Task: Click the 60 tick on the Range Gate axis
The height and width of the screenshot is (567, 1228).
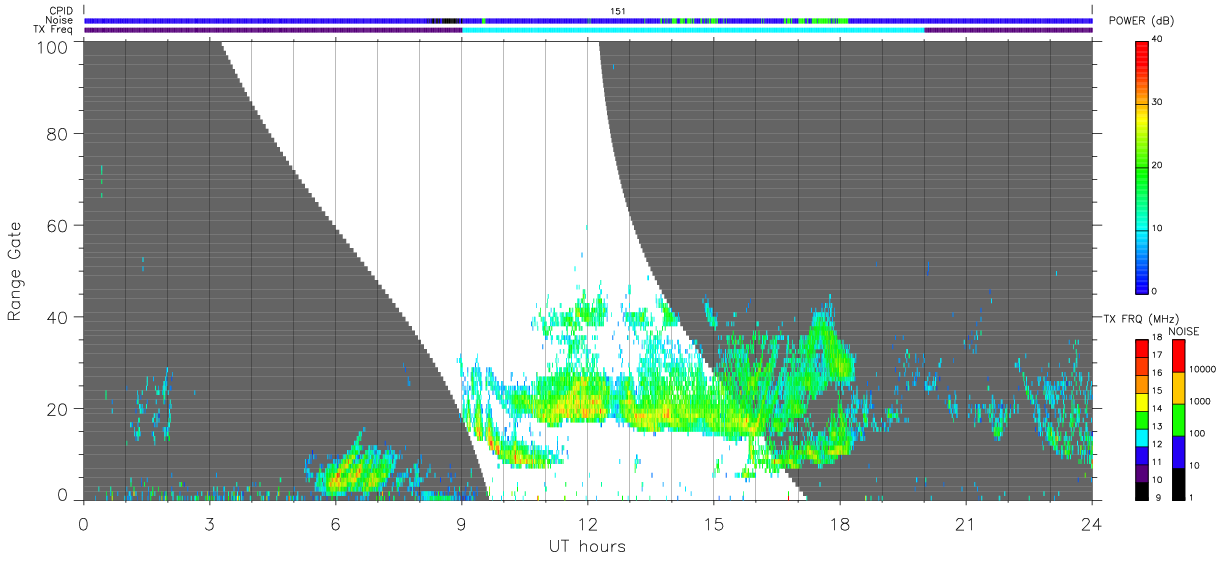Action: click(x=57, y=225)
